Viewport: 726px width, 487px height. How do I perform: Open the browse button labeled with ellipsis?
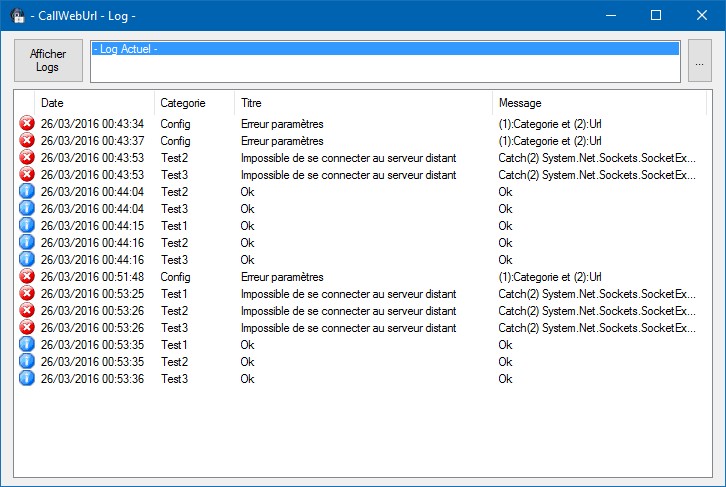pos(700,61)
